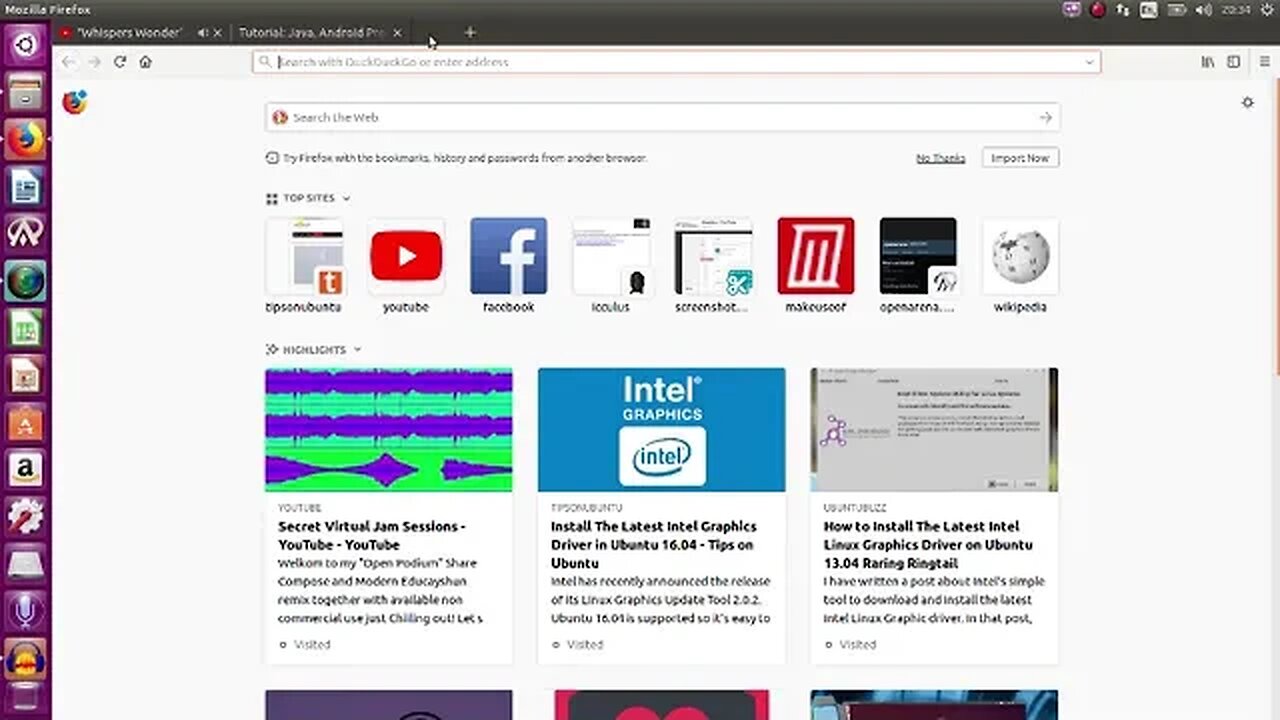Open the sound volume indicator
Screen dimensions: 1280x720
click(1203, 10)
